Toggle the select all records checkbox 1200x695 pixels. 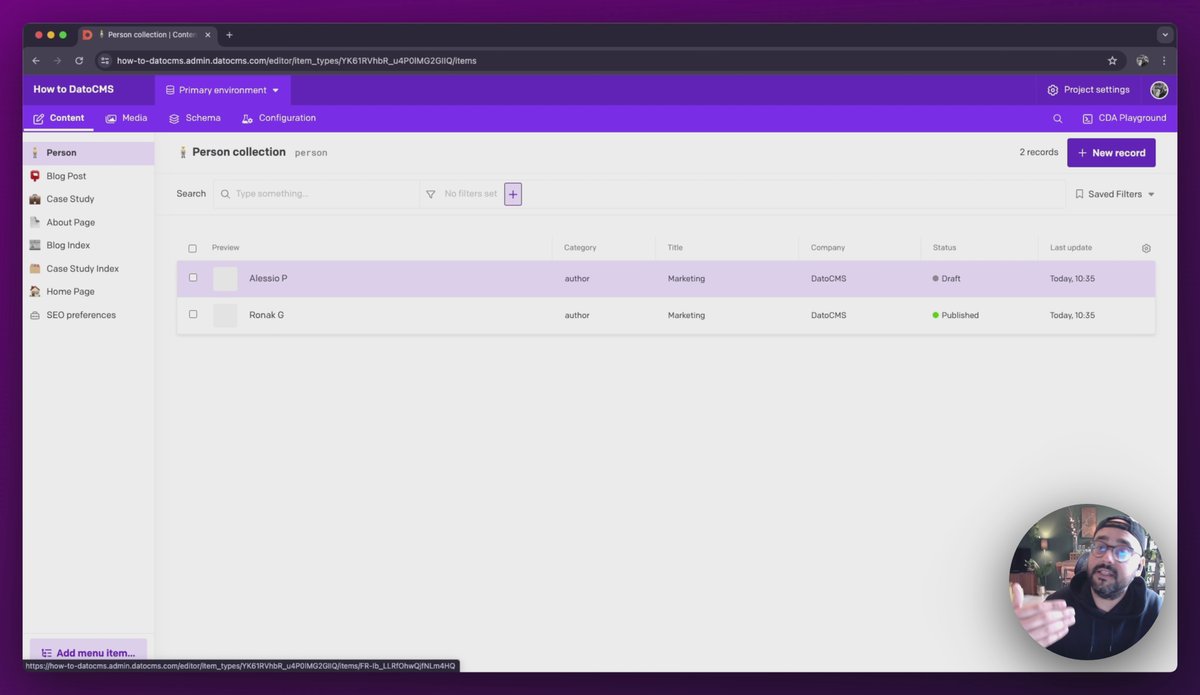tap(193, 248)
